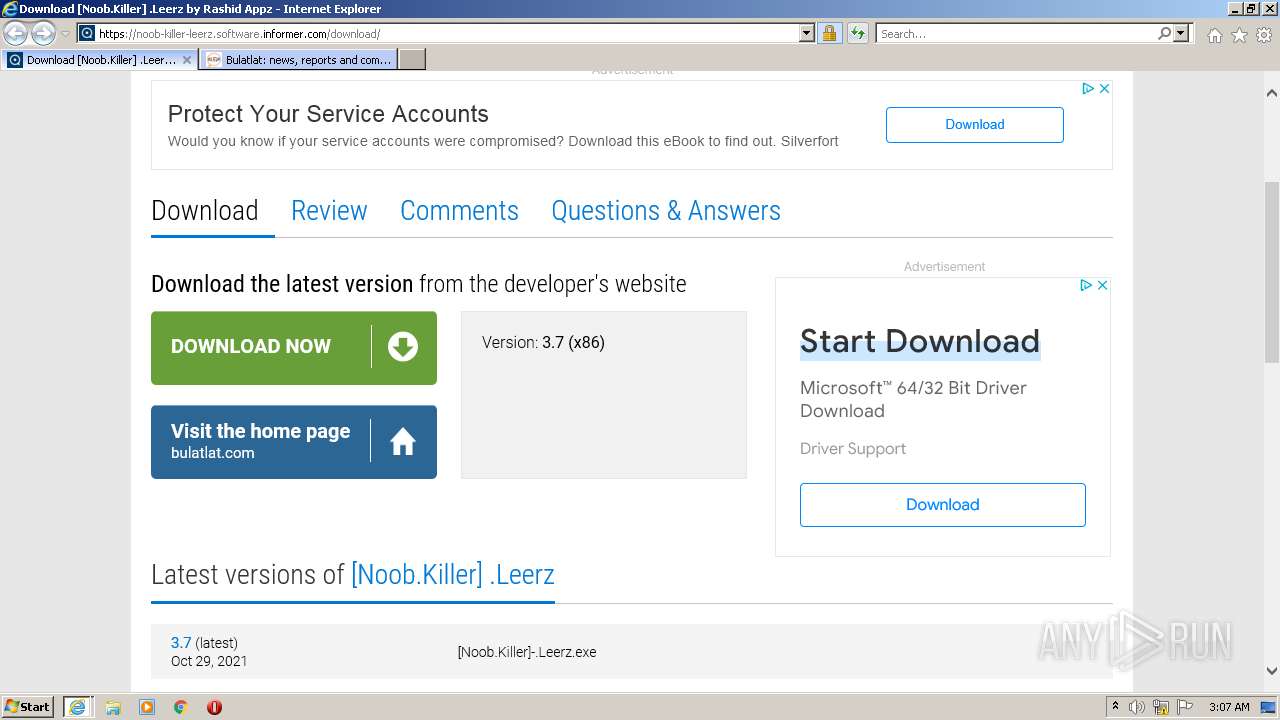Click into the browser Search box
Viewport: 1280px width, 720px height.
(x=1015, y=34)
